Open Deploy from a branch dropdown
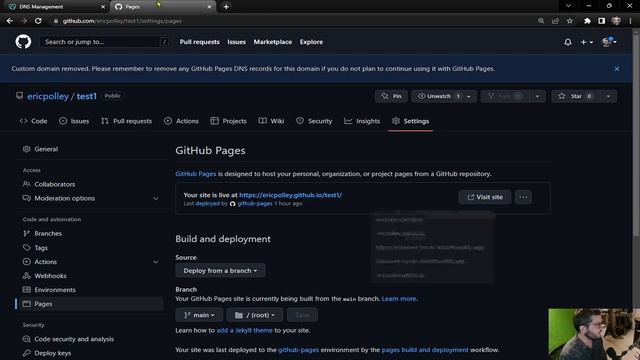 pyautogui.click(x=220, y=271)
